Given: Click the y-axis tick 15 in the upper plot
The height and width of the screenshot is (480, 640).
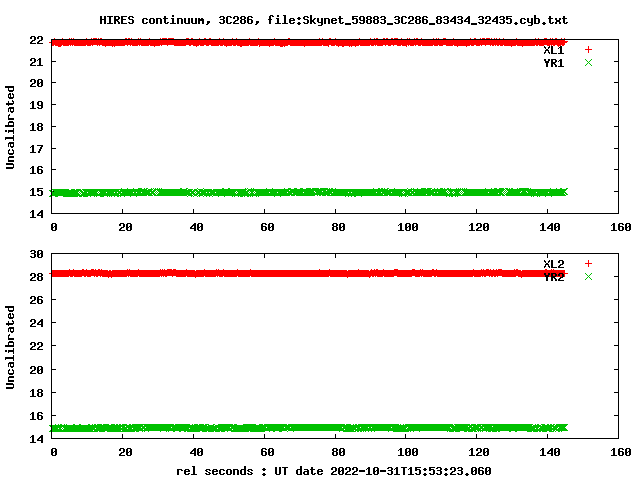Looking at the screenshot, I should 36,192.
